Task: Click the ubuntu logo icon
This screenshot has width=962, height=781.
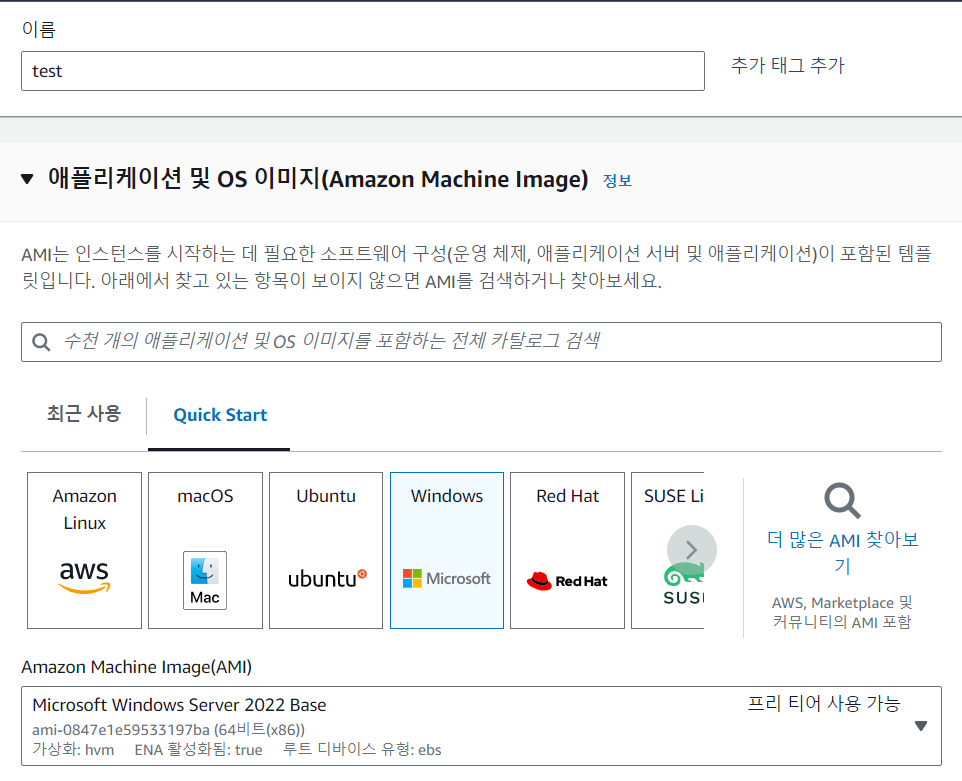Action: pyautogui.click(x=328, y=579)
